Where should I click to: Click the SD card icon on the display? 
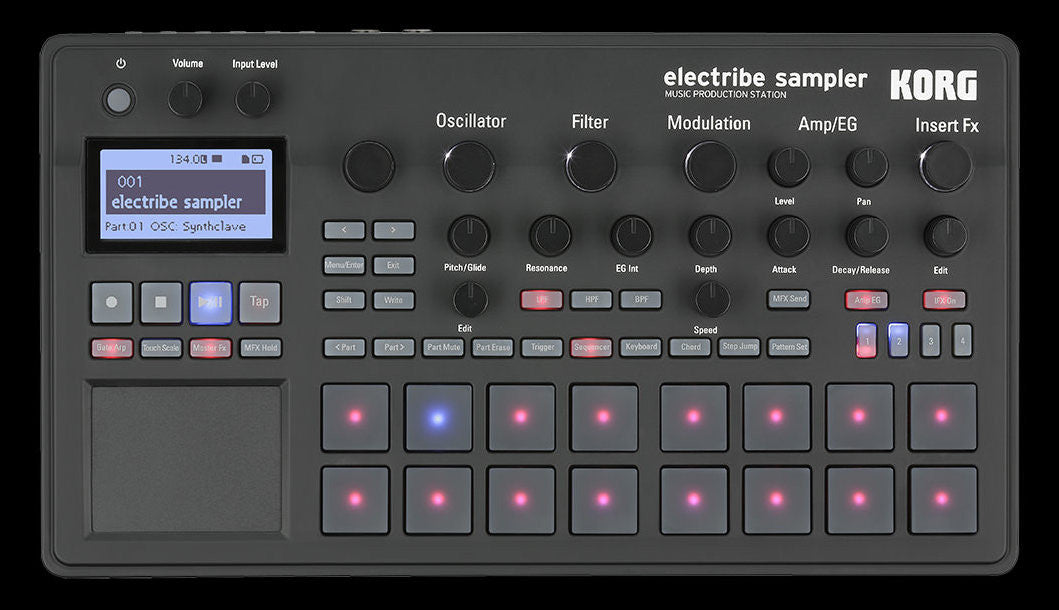coord(246,159)
